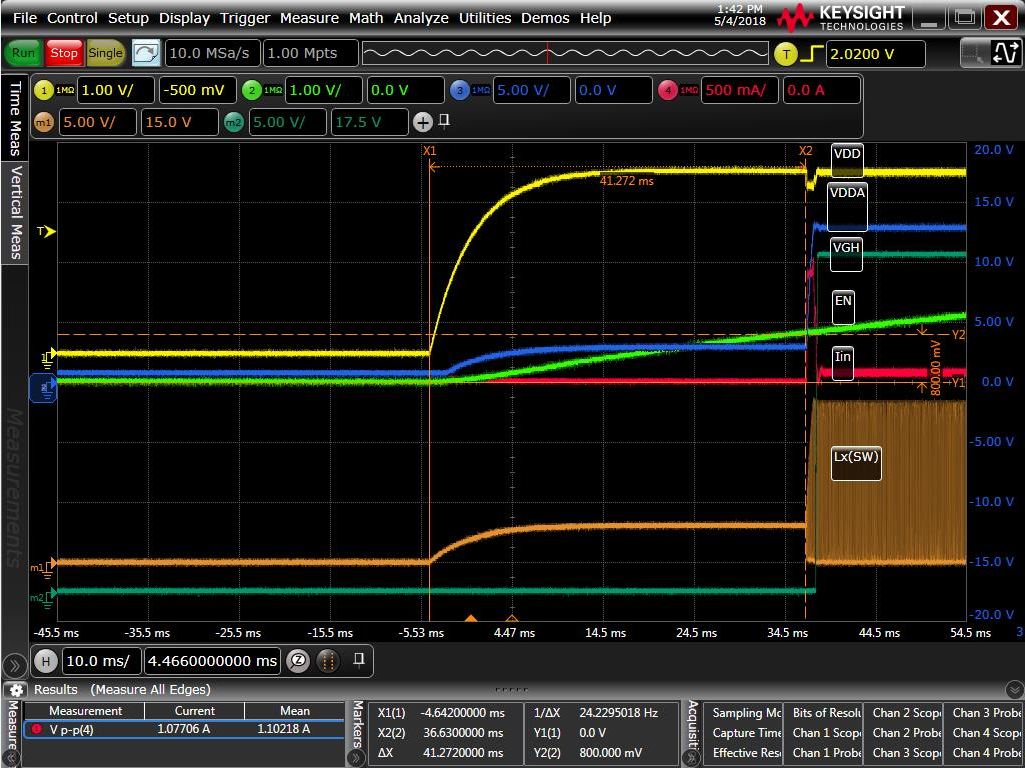Click the VDD waveform label
Screen dimensions: 1025x768
(847, 160)
